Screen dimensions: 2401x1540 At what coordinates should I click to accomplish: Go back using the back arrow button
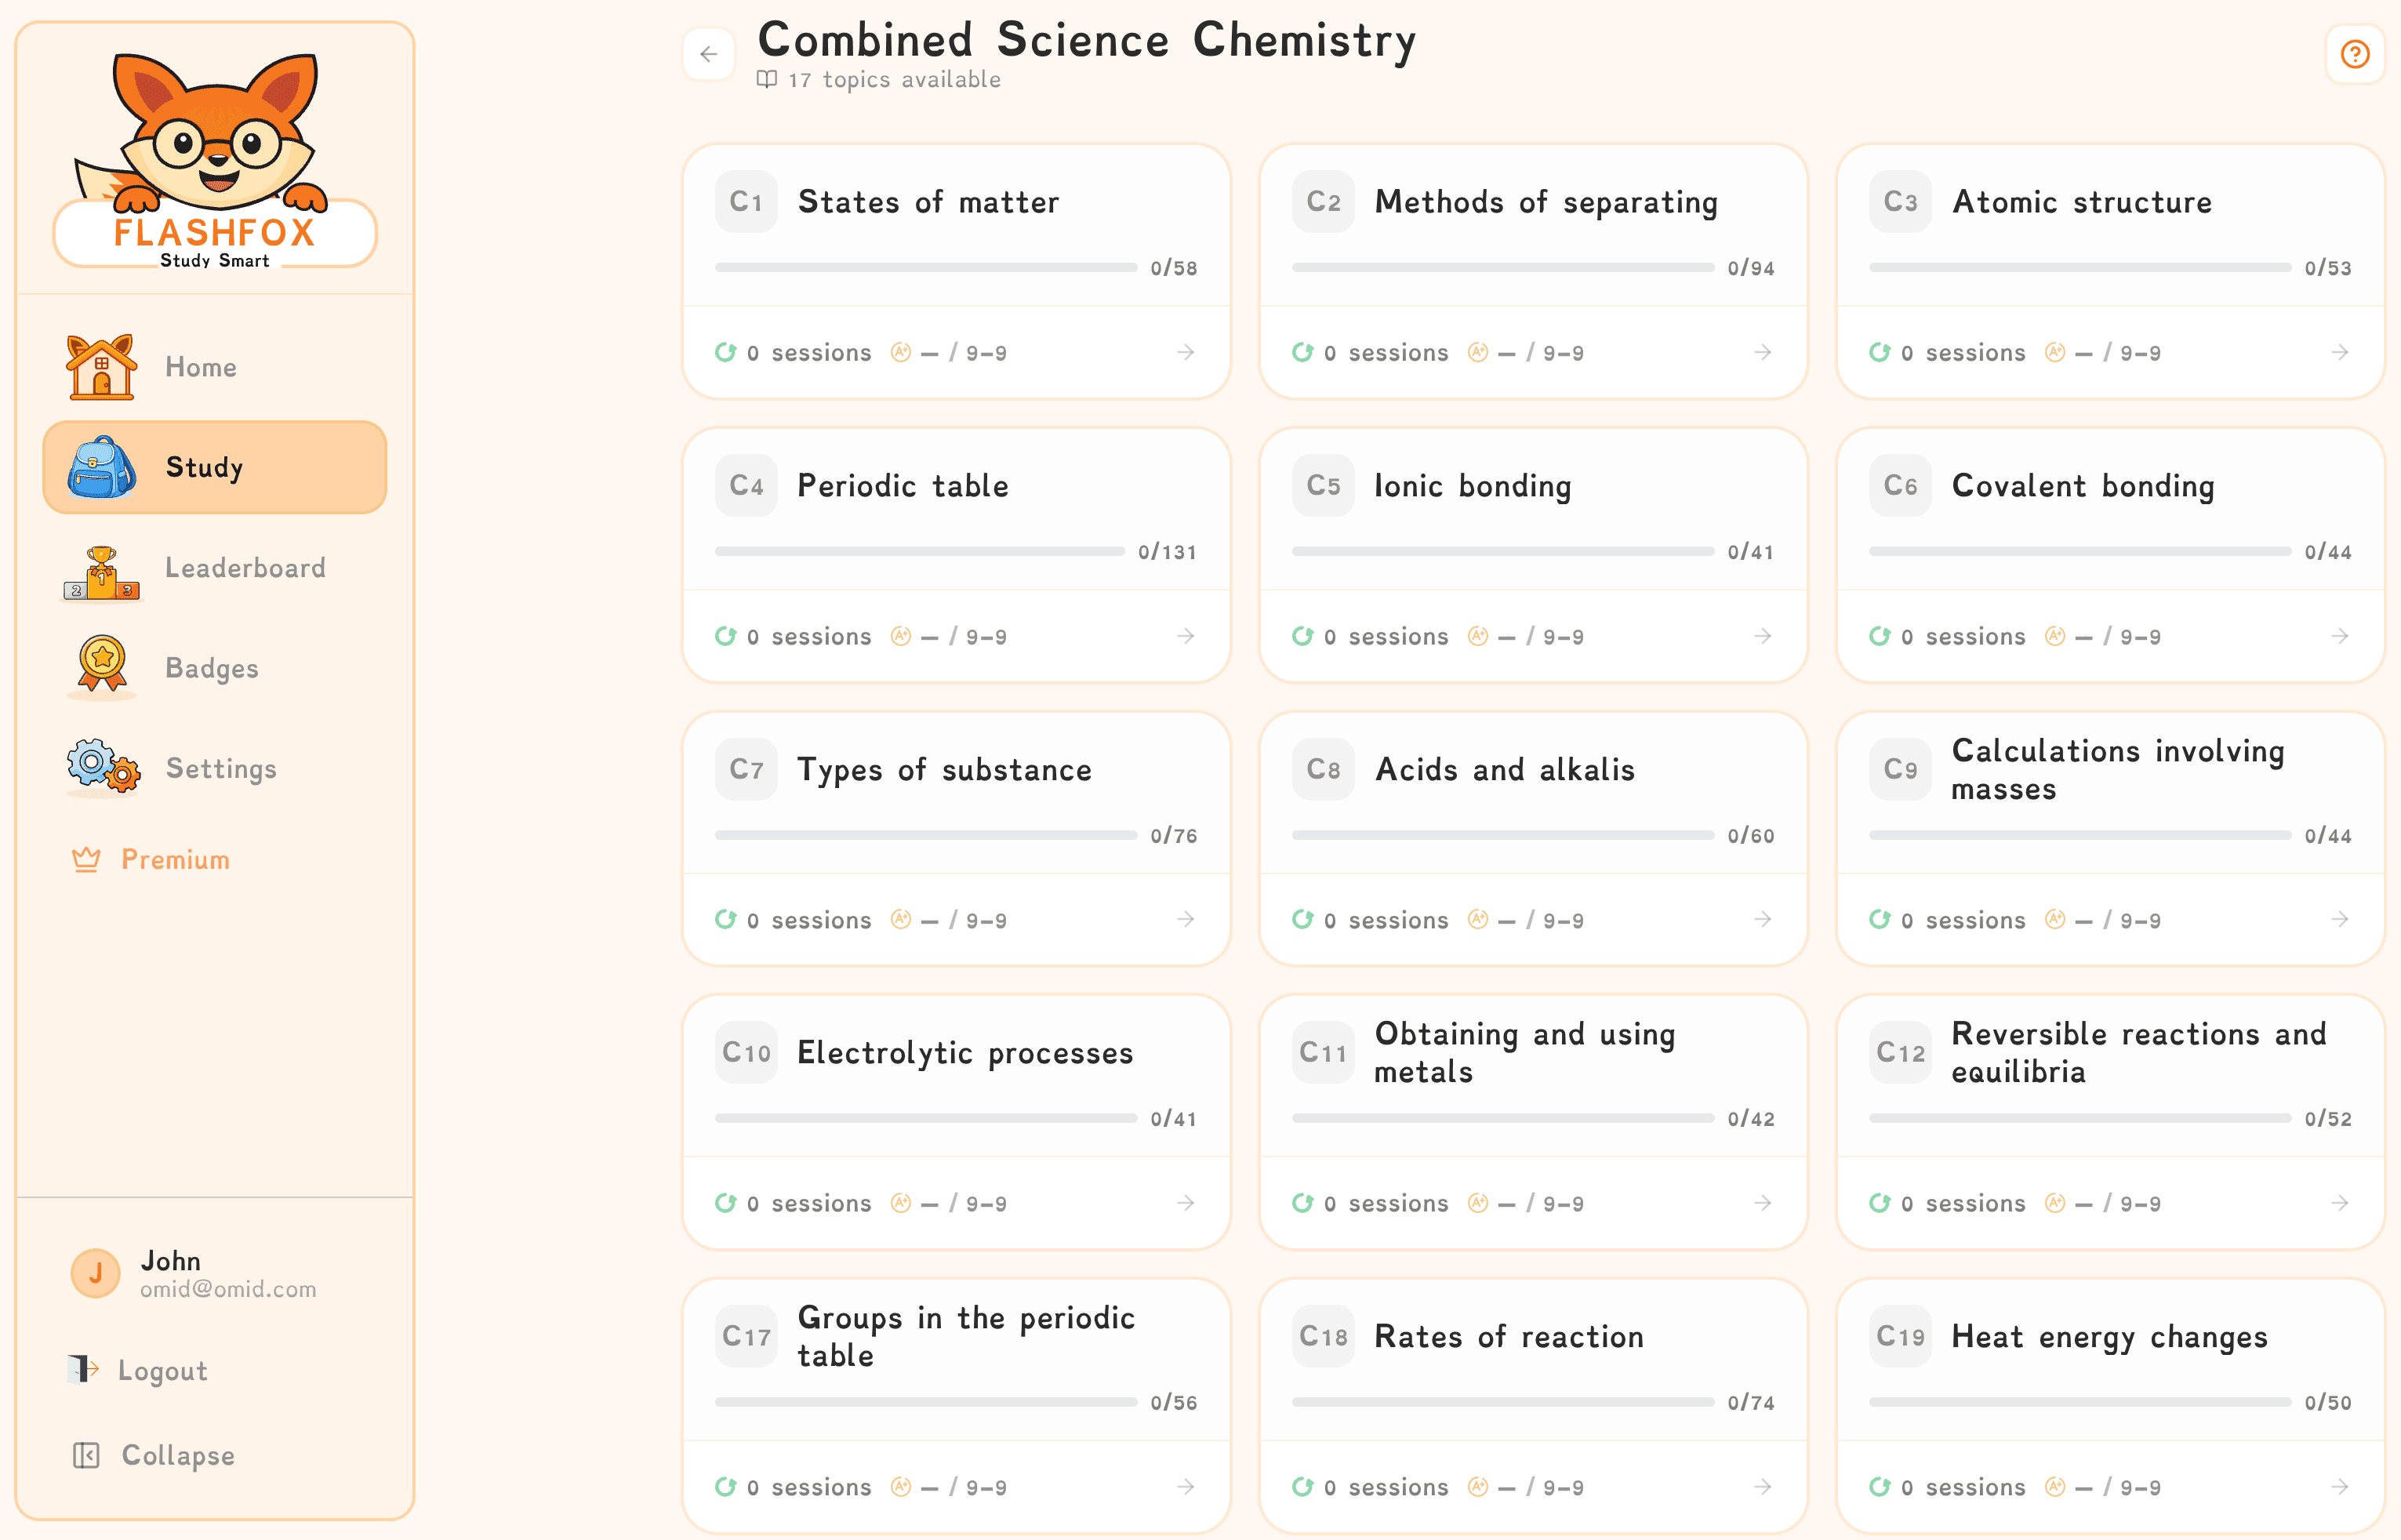pyautogui.click(x=710, y=55)
